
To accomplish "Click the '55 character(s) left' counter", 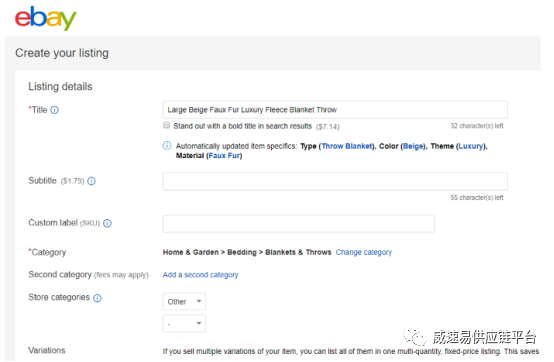I will click(x=477, y=198).
